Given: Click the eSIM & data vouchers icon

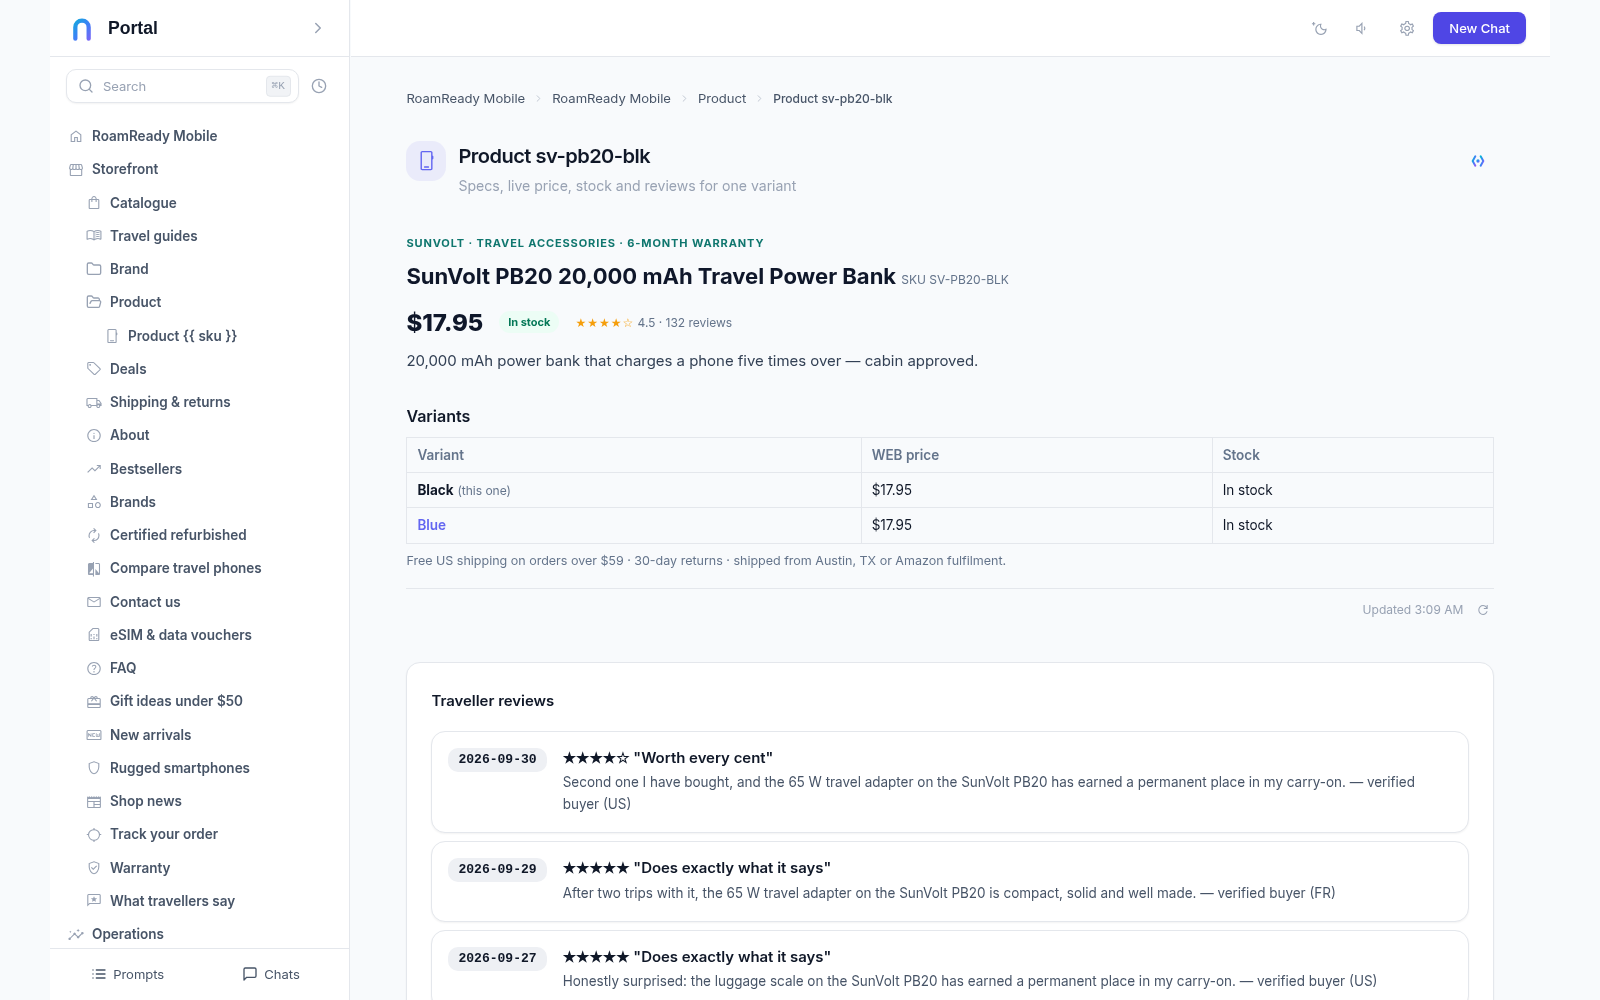Looking at the screenshot, I should 94,635.
